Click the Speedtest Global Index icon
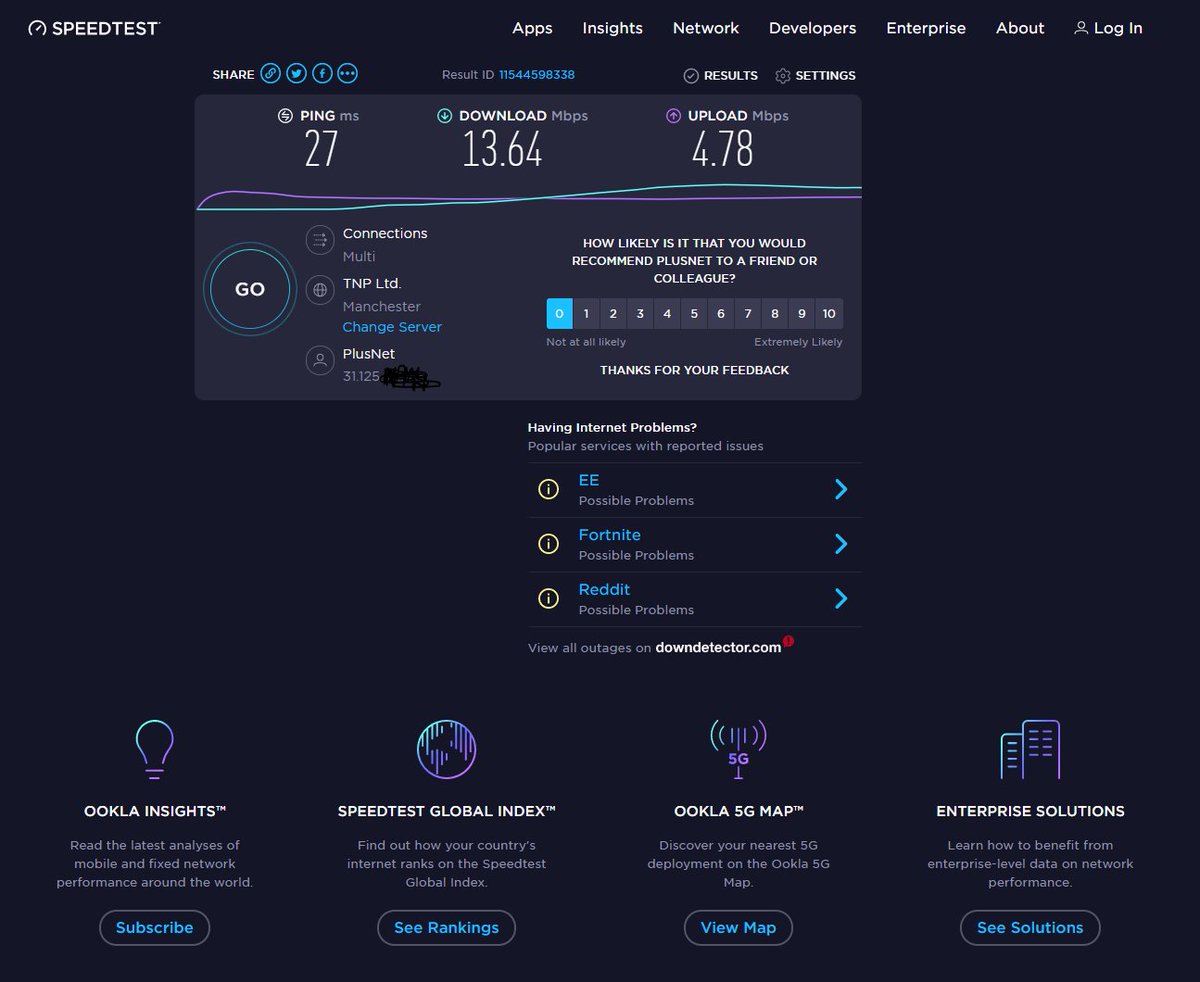 click(446, 749)
